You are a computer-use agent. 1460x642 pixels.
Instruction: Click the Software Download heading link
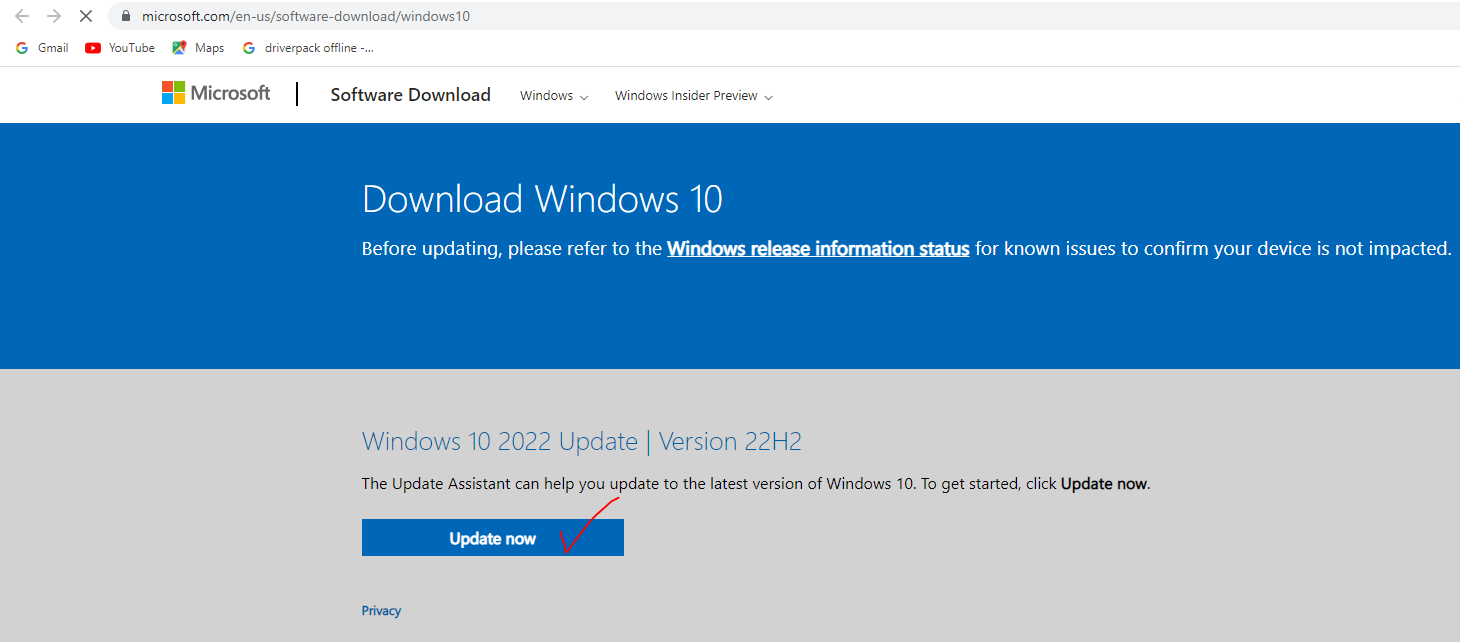(x=410, y=95)
